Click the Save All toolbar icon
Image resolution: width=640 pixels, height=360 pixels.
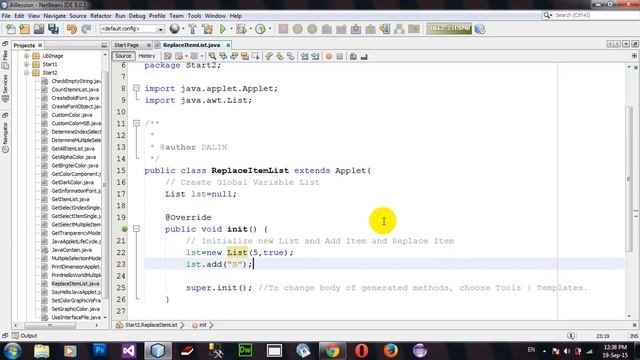[x=53, y=29]
